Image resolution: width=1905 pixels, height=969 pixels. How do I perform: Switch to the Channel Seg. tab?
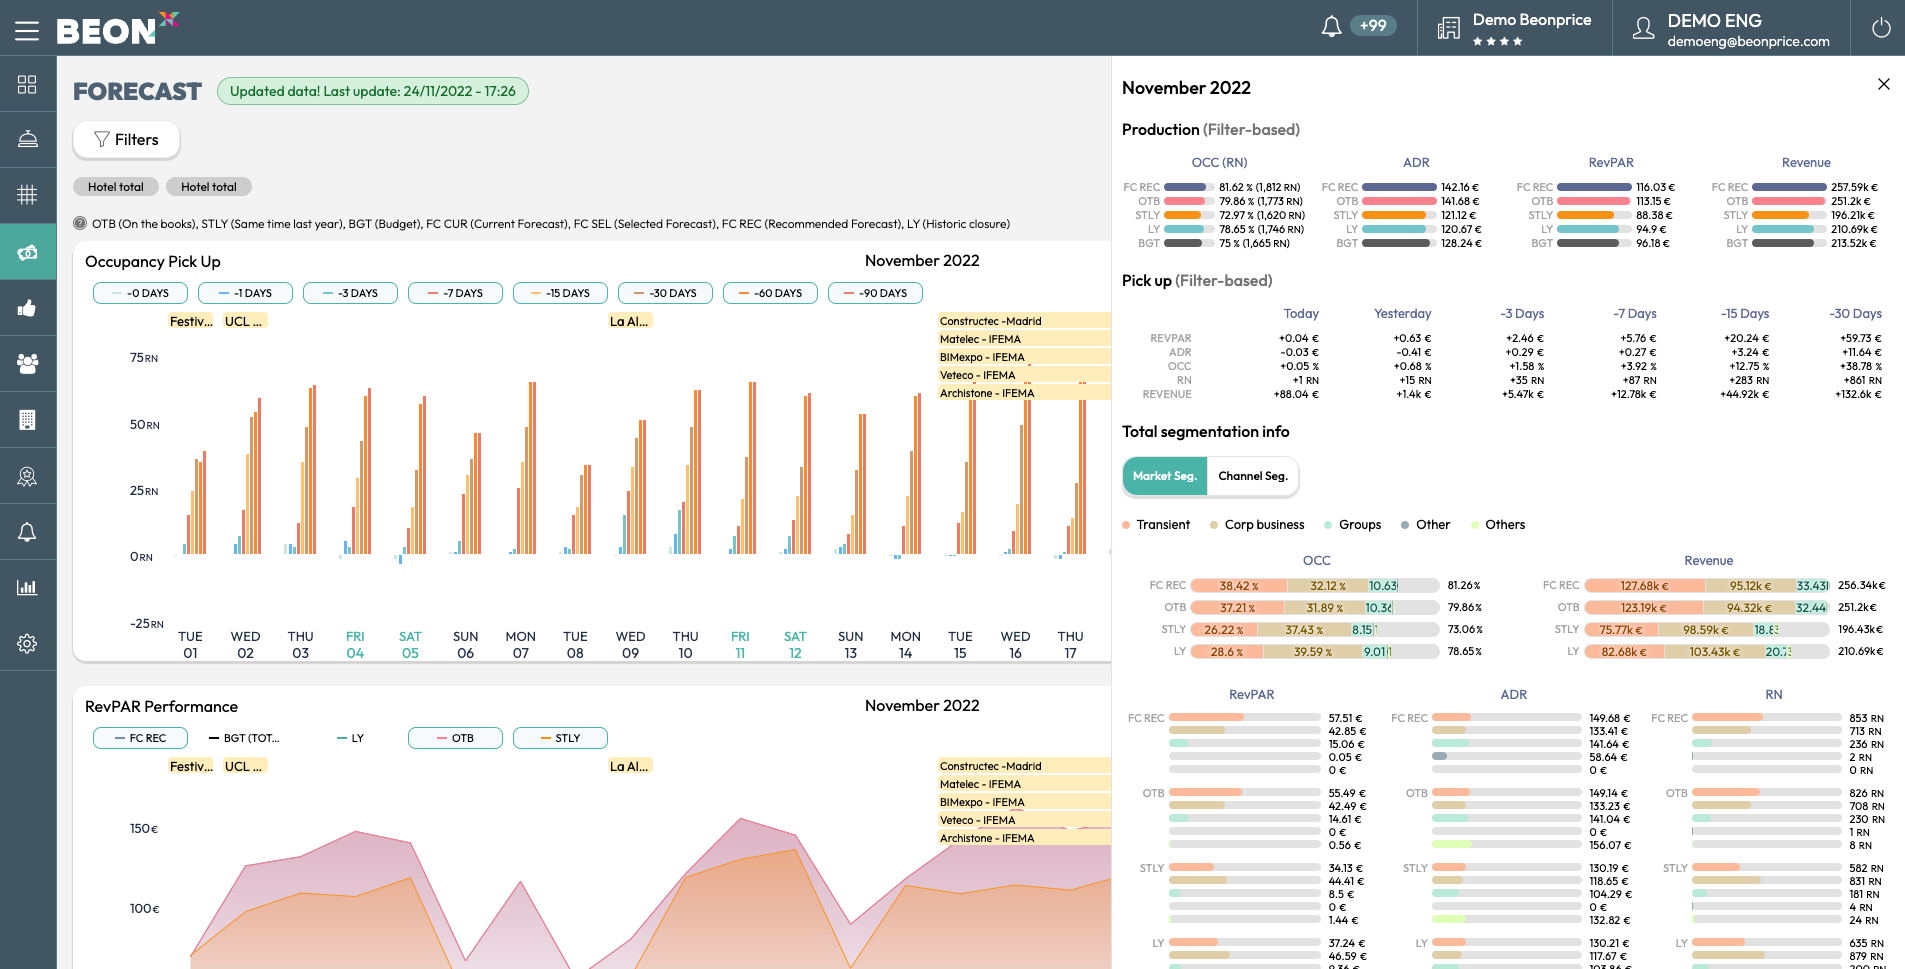1253,476
